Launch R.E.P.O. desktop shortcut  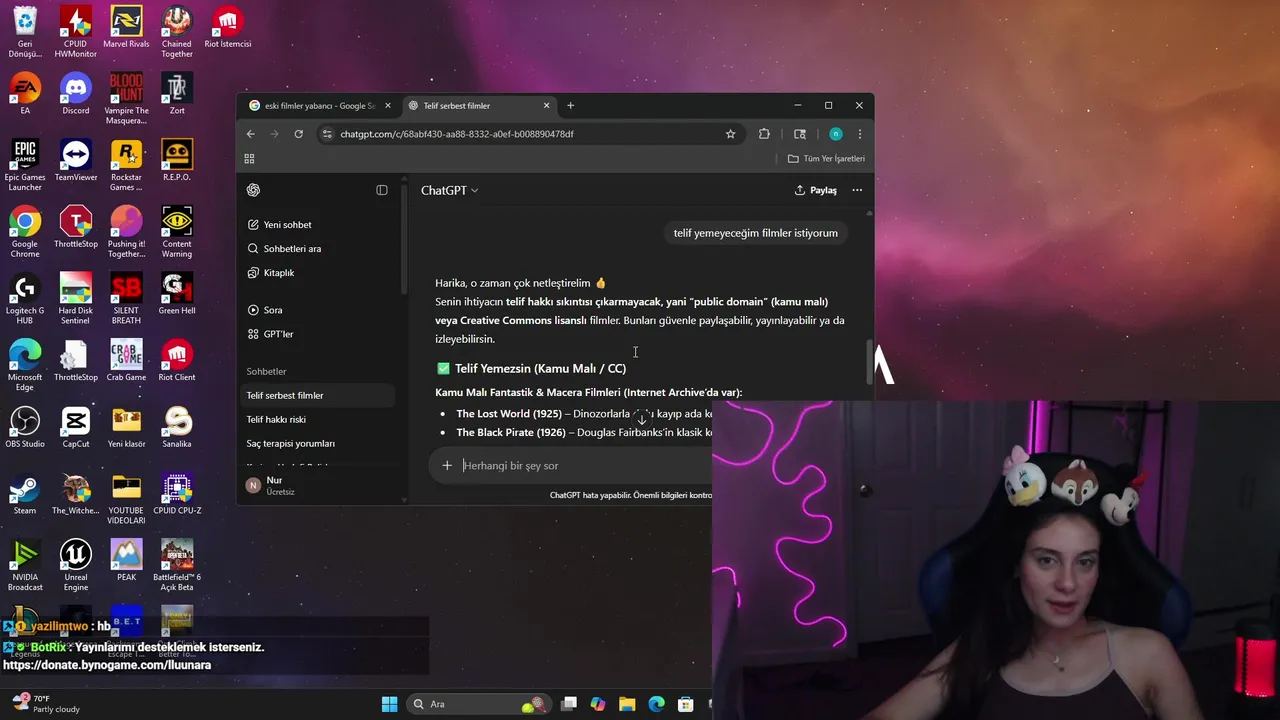tap(177, 160)
